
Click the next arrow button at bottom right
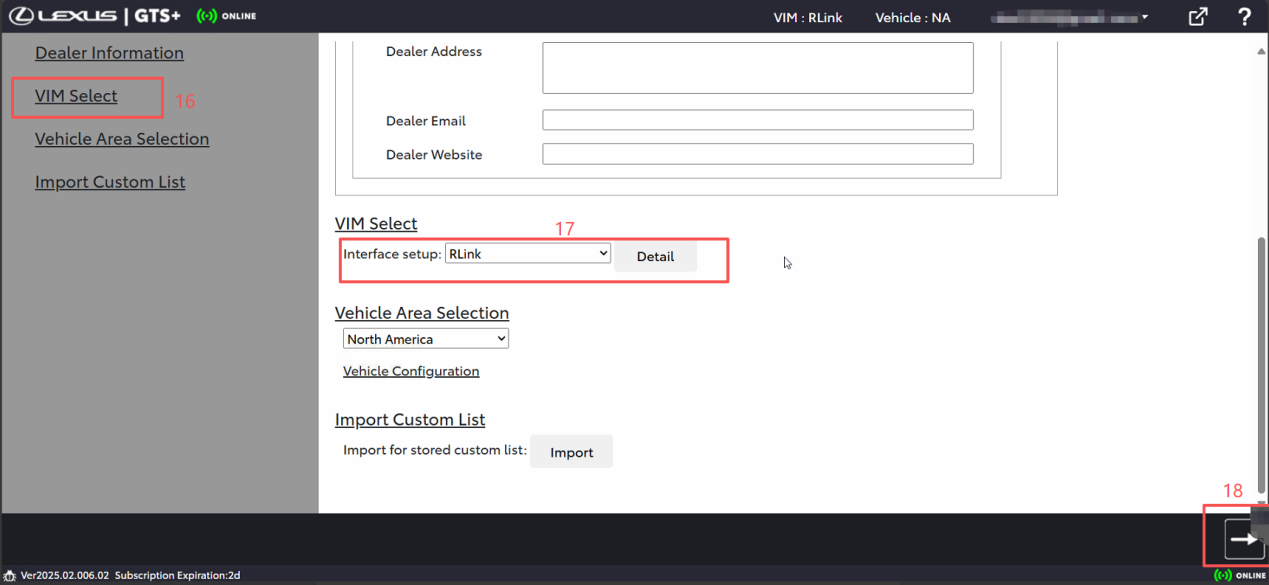point(1244,540)
